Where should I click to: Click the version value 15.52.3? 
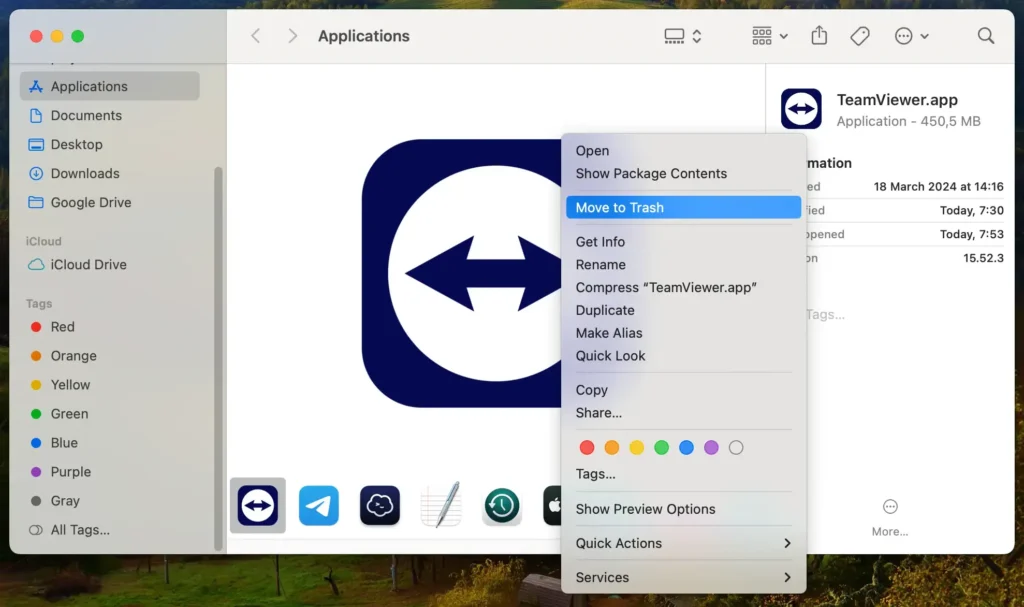(x=983, y=258)
